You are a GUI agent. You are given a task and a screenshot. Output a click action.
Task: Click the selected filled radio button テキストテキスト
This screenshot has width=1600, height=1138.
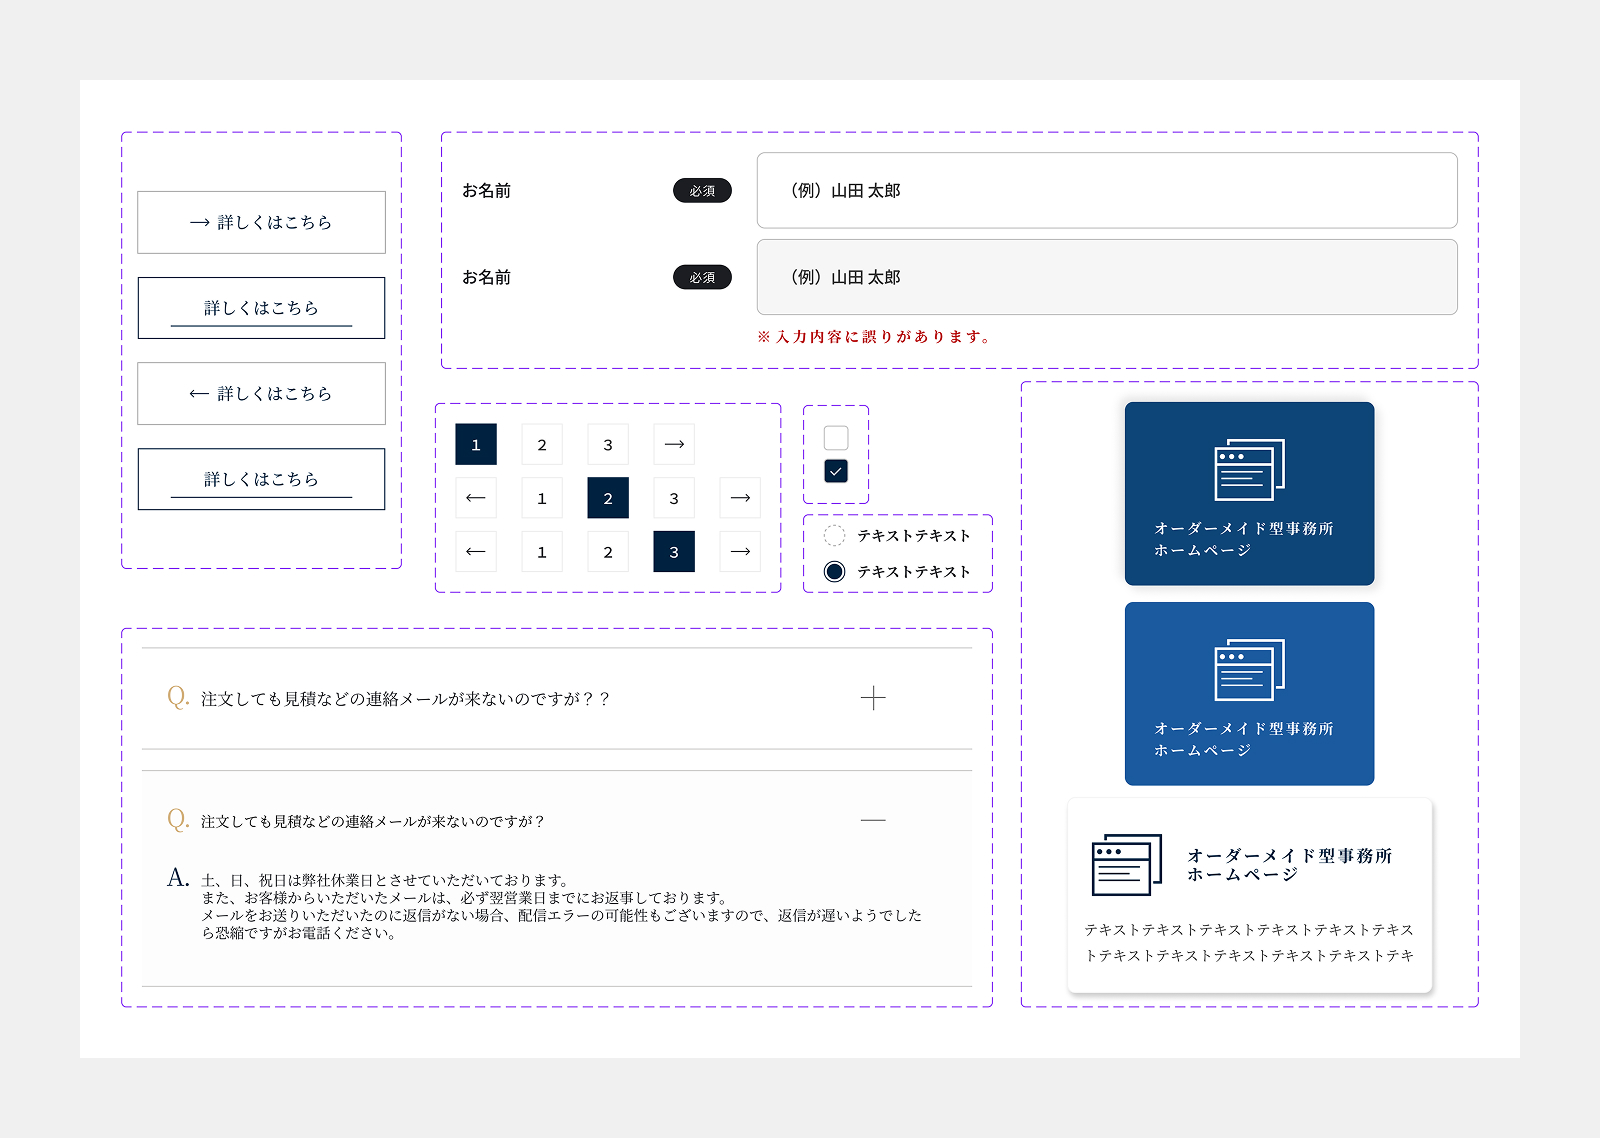click(834, 572)
